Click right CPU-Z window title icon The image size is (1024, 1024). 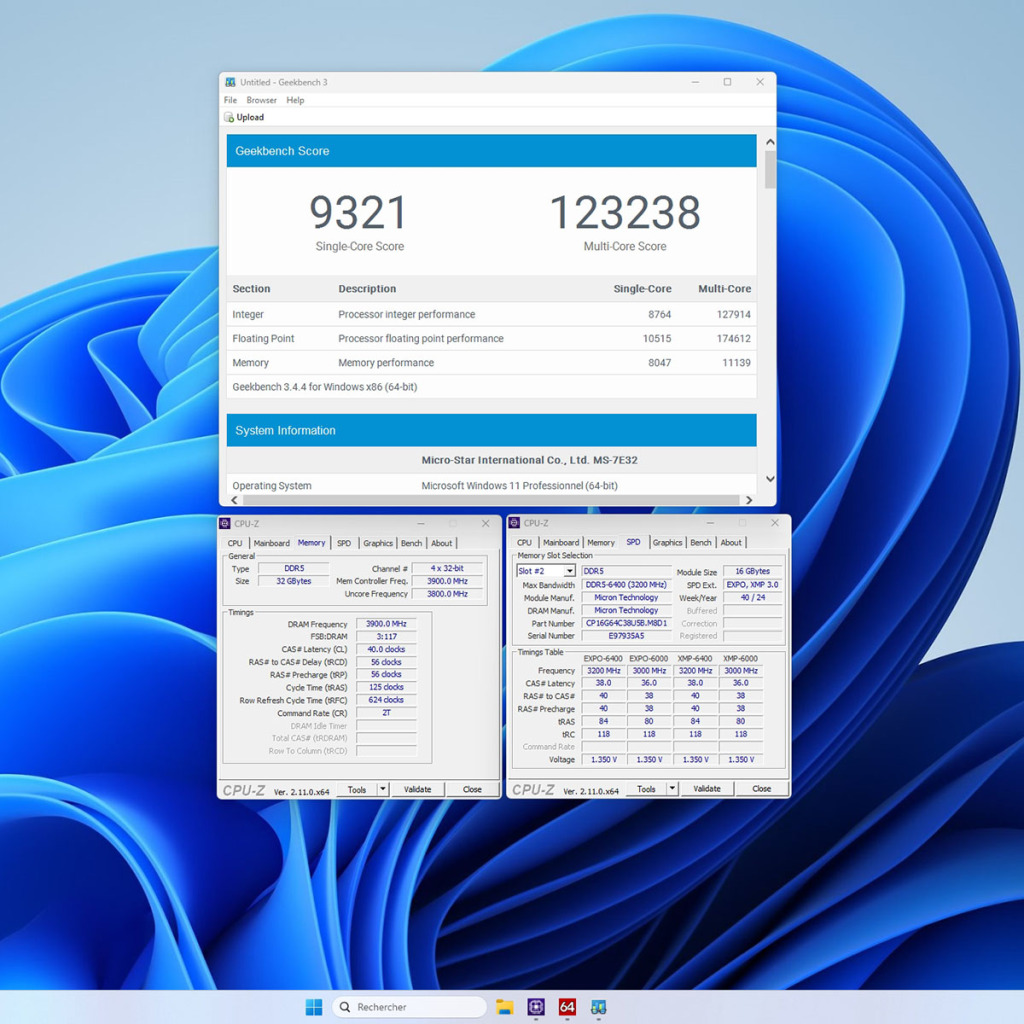(x=515, y=523)
